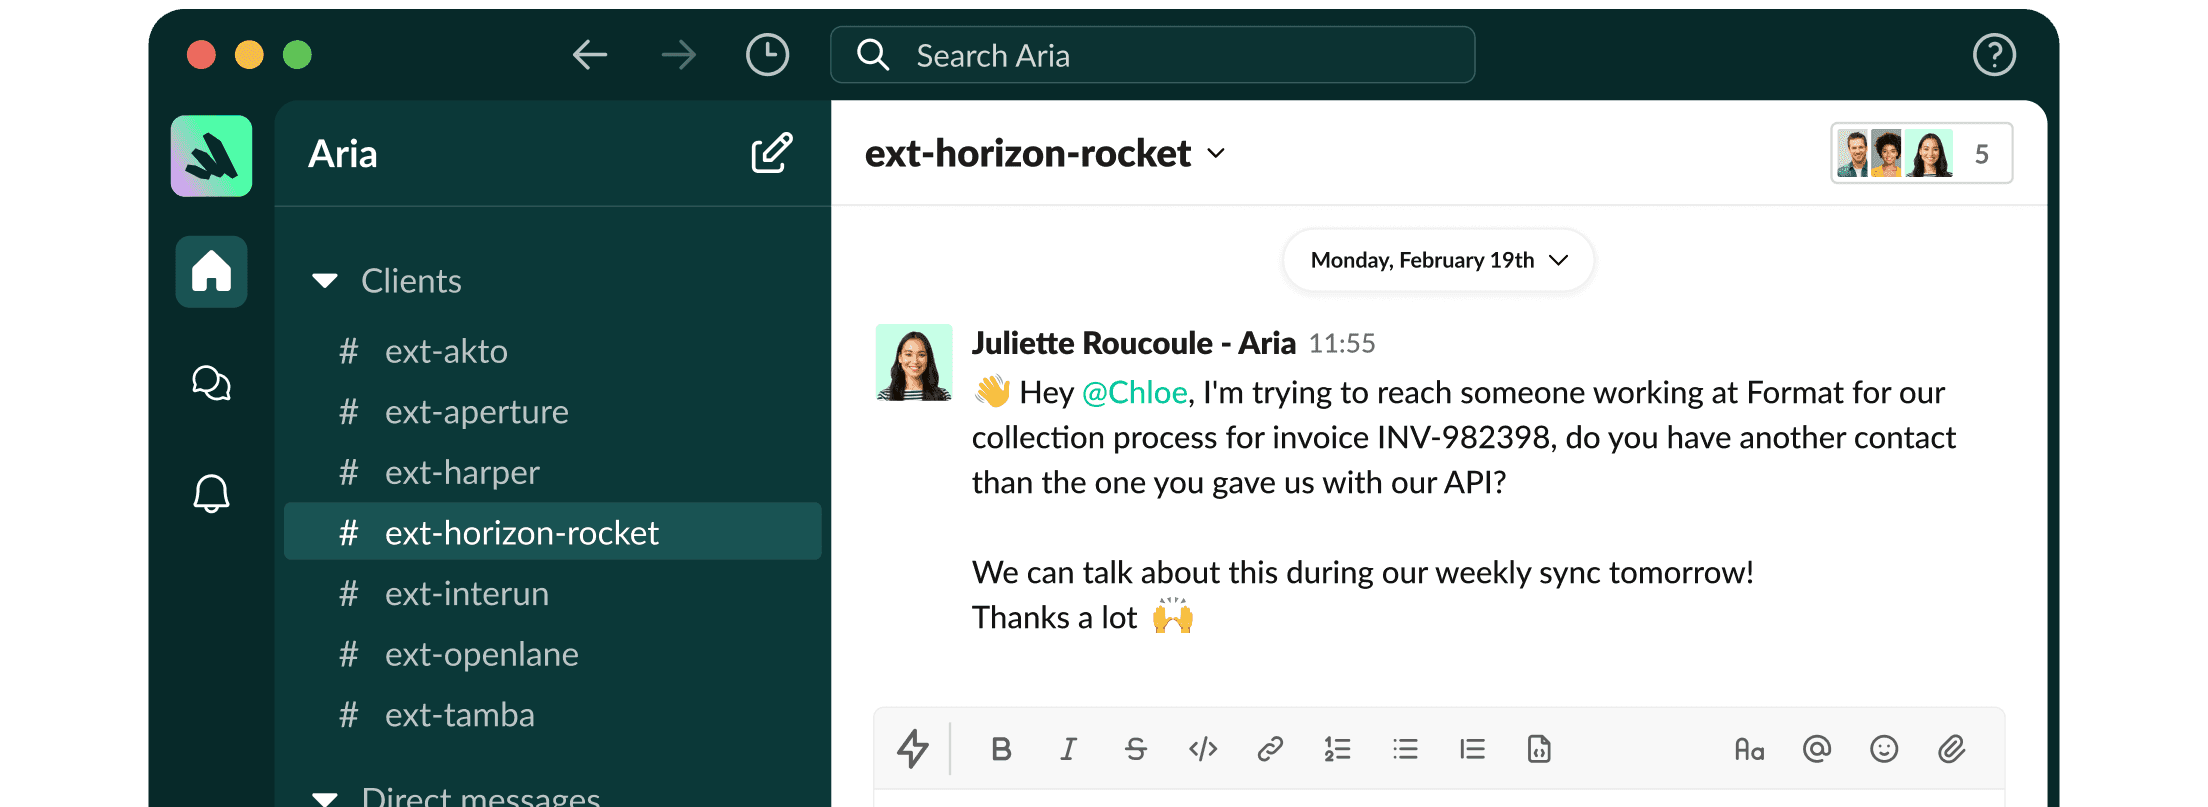Click the compose new message icon

[771, 153]
